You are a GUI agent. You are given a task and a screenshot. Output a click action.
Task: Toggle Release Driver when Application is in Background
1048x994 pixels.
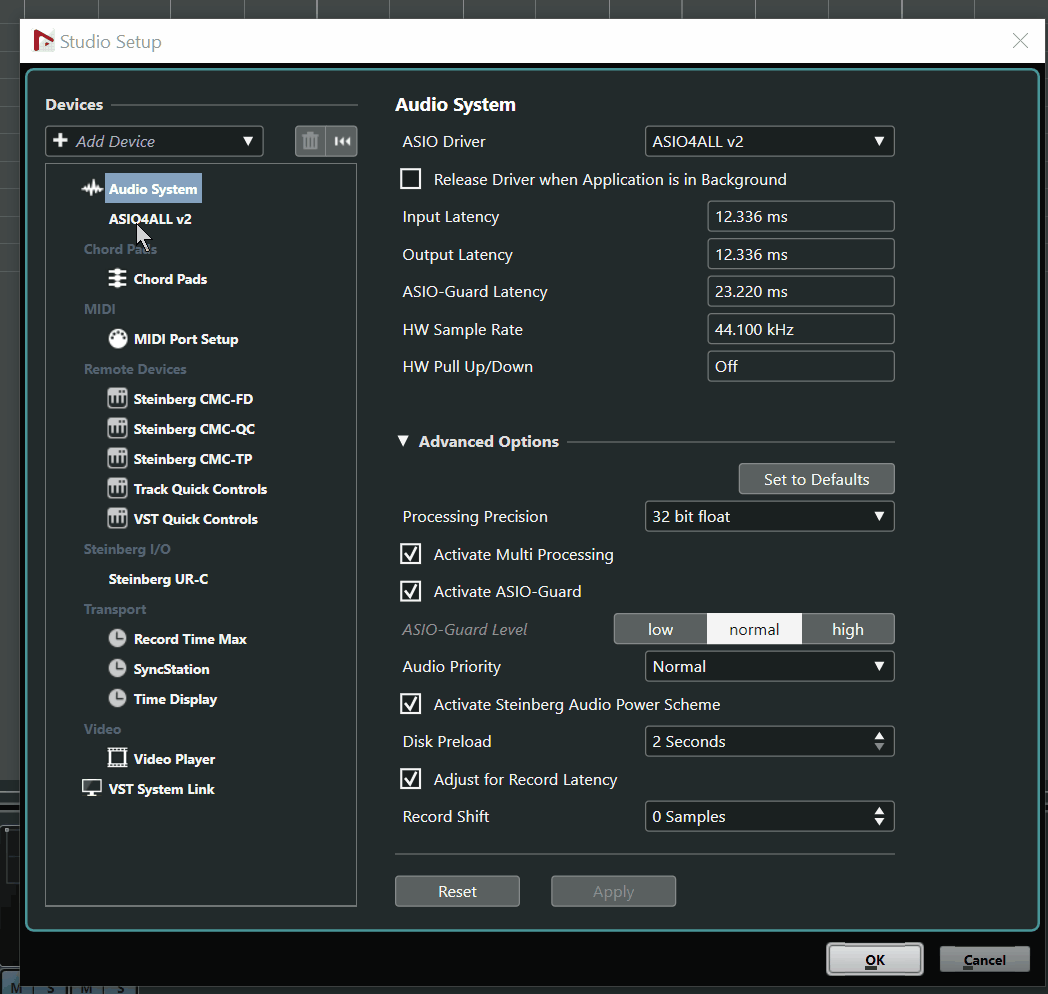pyautogui.click(x=410, y=178)
